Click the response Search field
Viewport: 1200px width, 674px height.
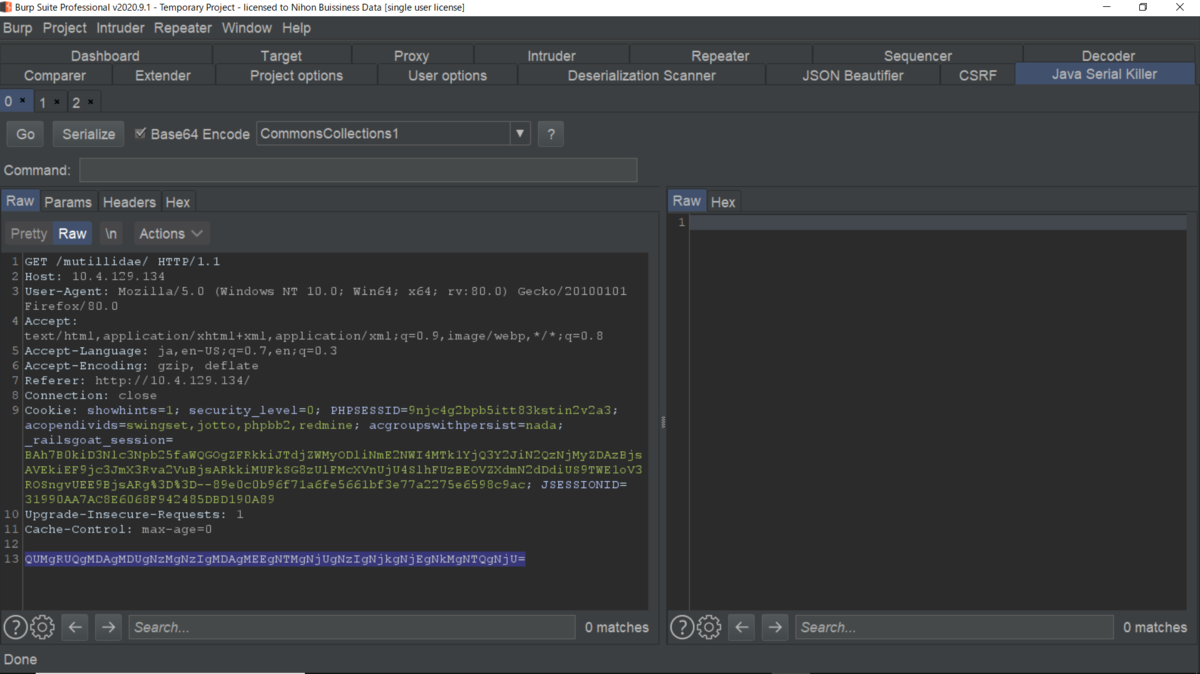point(954,627)
